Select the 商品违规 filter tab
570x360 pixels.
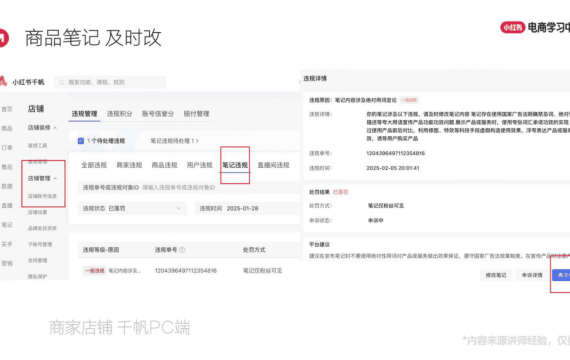point(164,165)
